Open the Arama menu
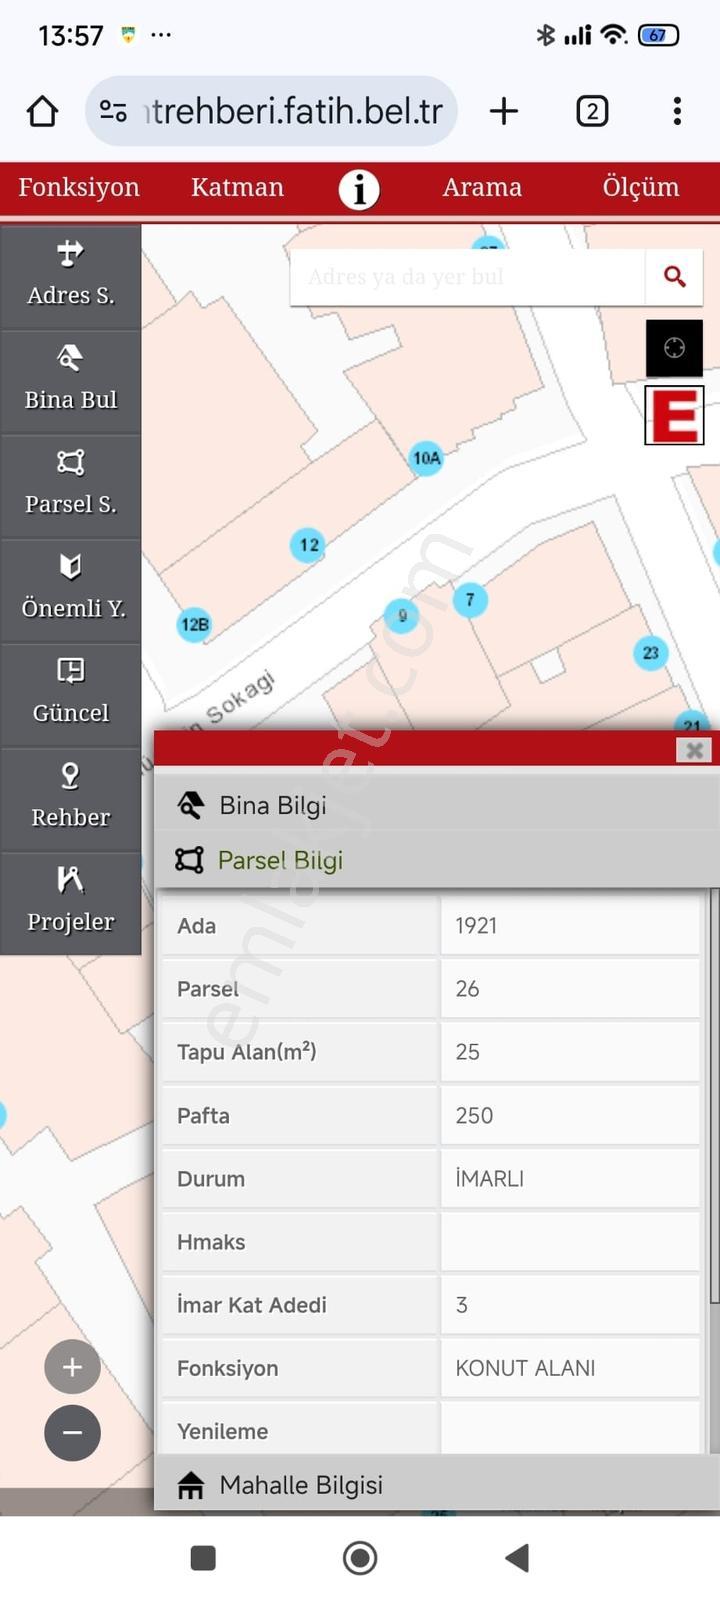The width and height of the screenshot is (720, 1600). pos(482,187)
